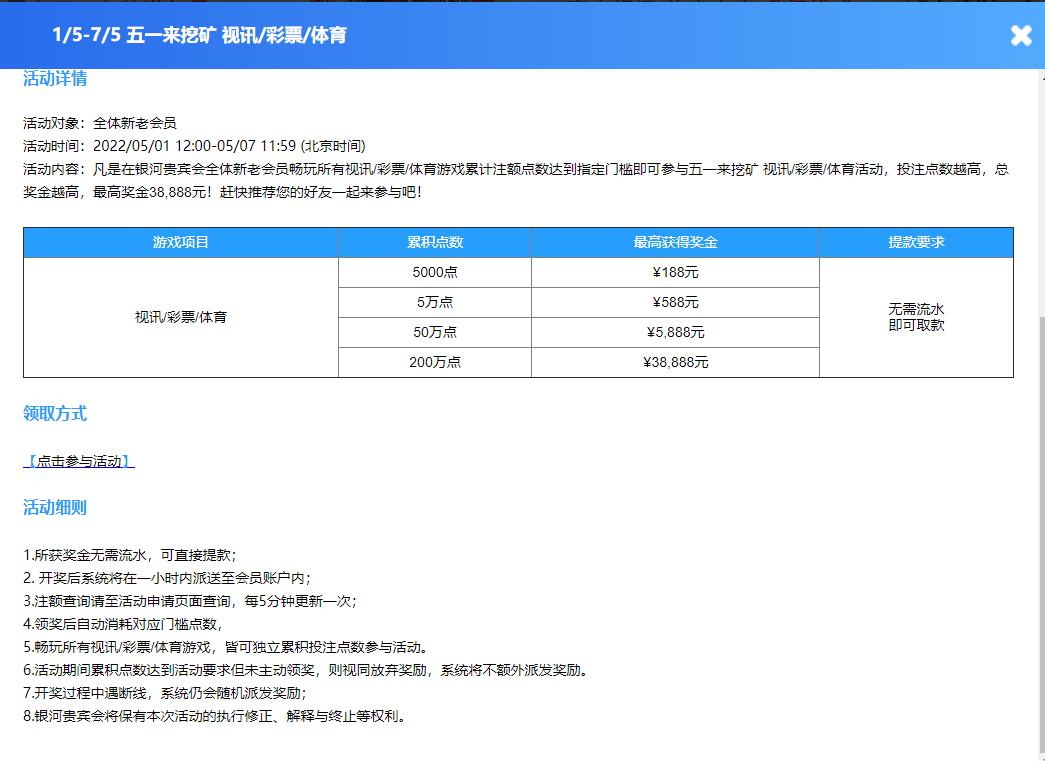Click the ¥38,888元 bonus cell

(x=675, y=362)
